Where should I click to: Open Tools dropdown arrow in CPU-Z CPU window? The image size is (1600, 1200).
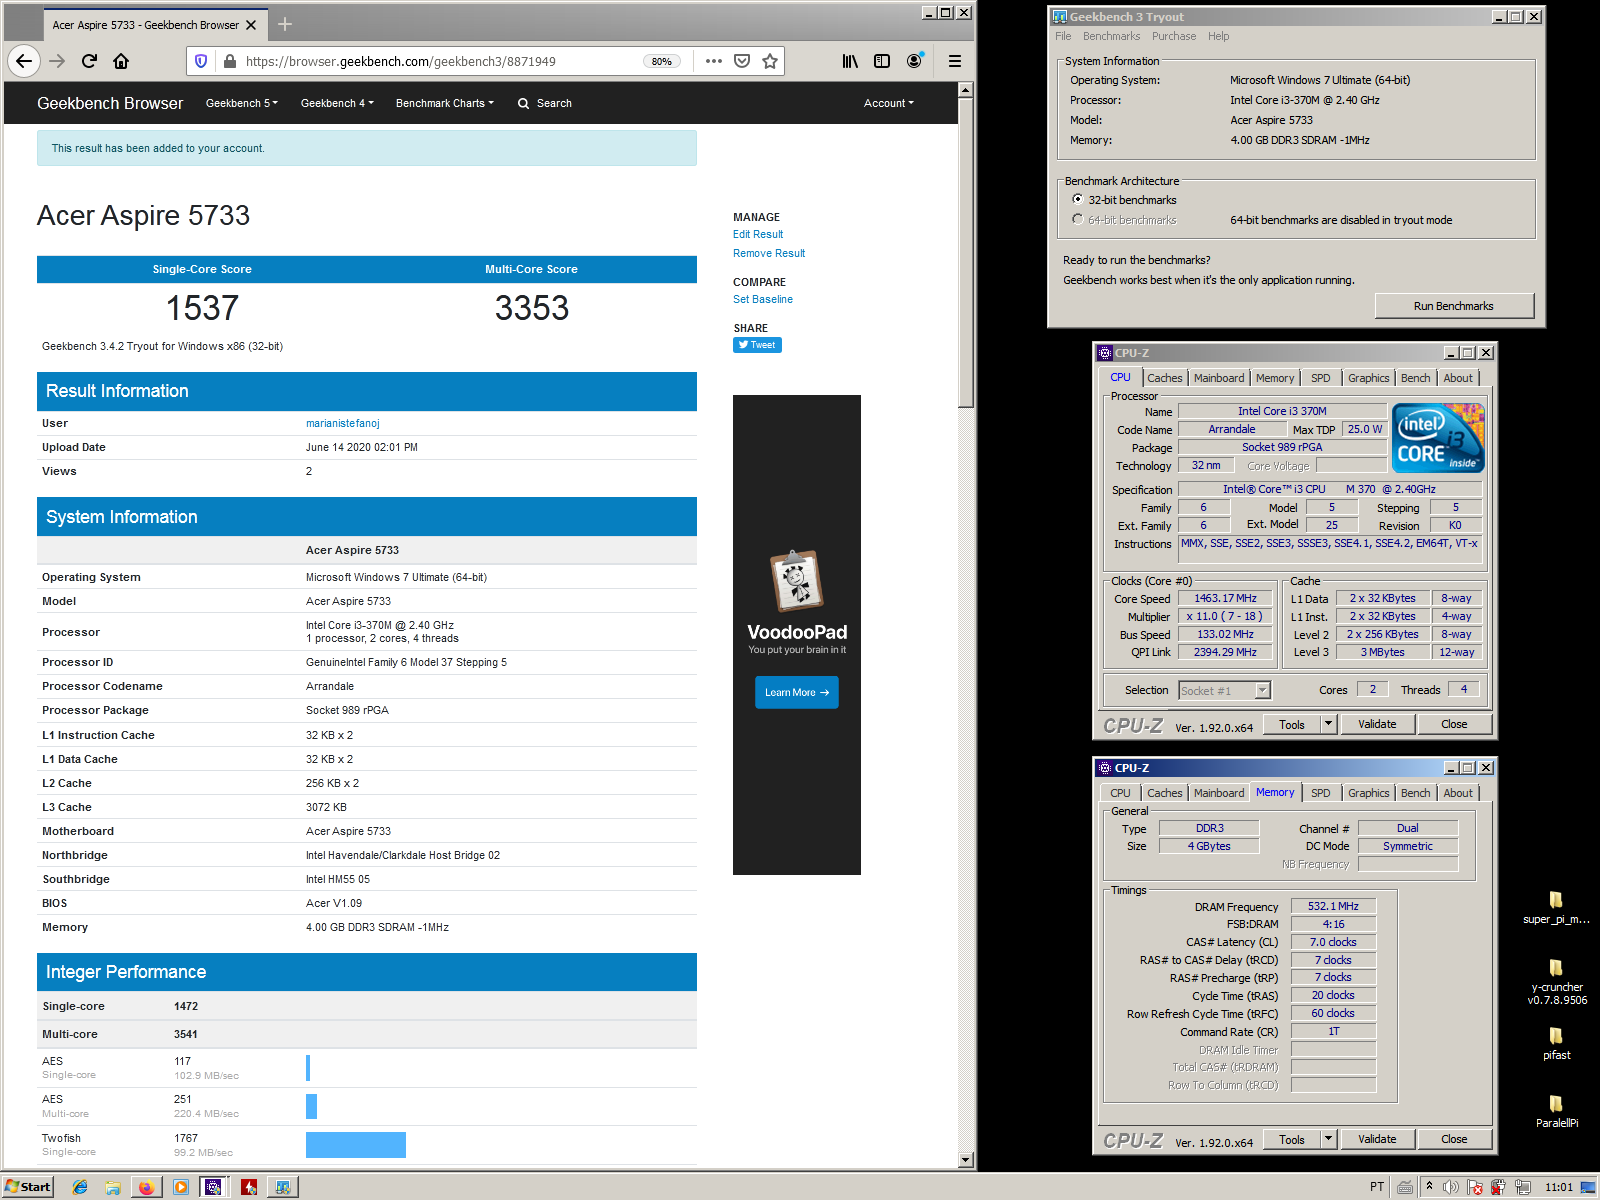(1329, 724)
